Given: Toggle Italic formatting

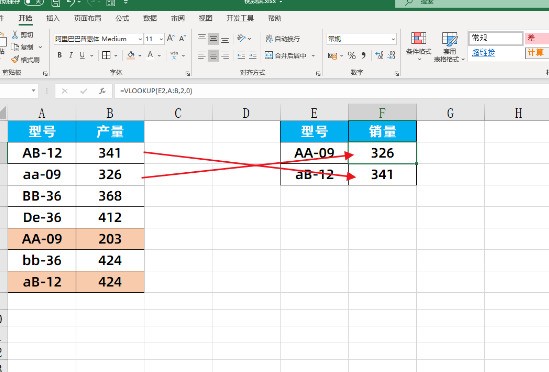Looking at the screenshot, I should (x=71, y=55).
